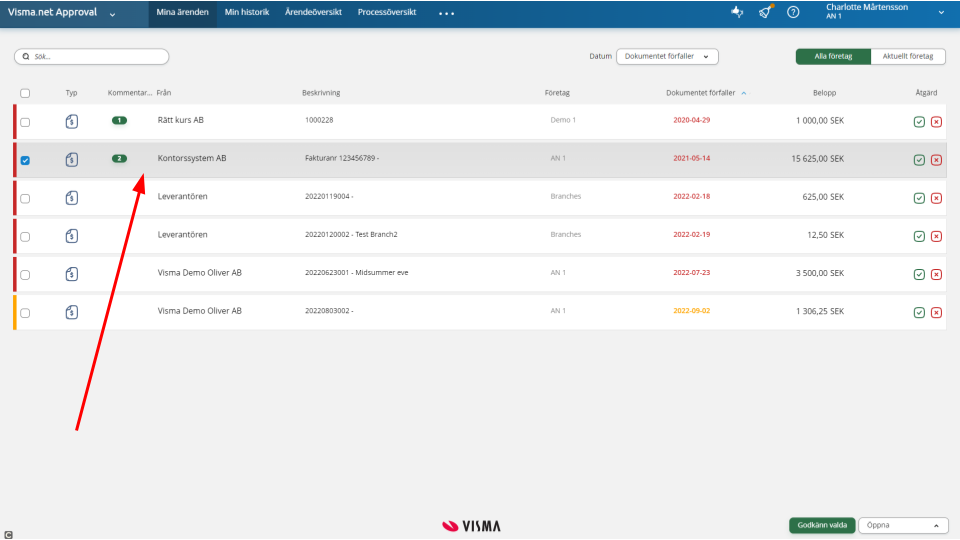Sort by the Belopp column header
This screenshot has height=540, width=960.
tap(824, 93)
